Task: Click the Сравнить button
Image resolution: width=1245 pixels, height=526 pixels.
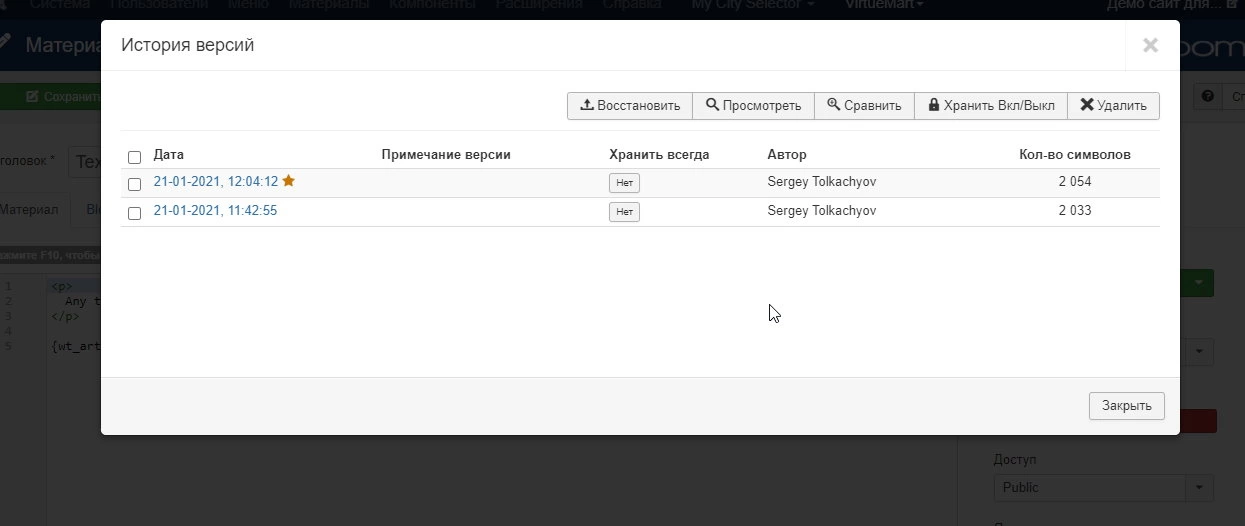Action: [x=865, y=105]
